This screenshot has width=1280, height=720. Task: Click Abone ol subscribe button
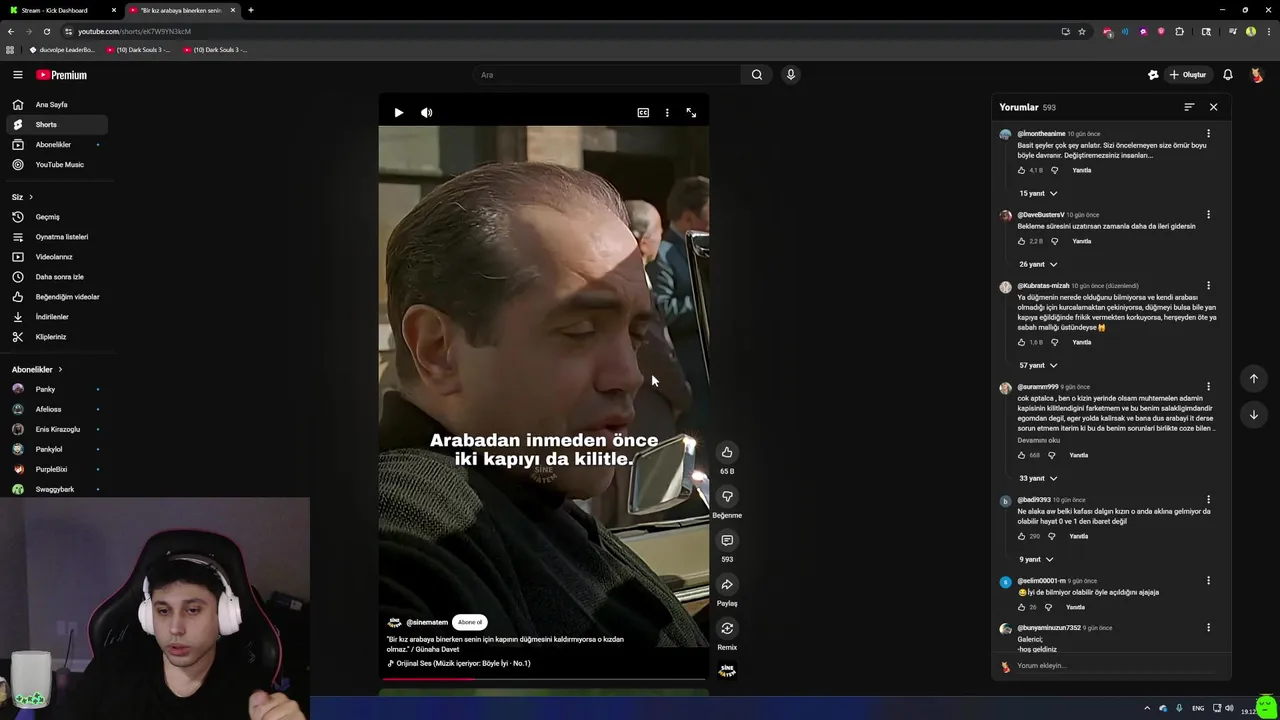click(470, 622)
